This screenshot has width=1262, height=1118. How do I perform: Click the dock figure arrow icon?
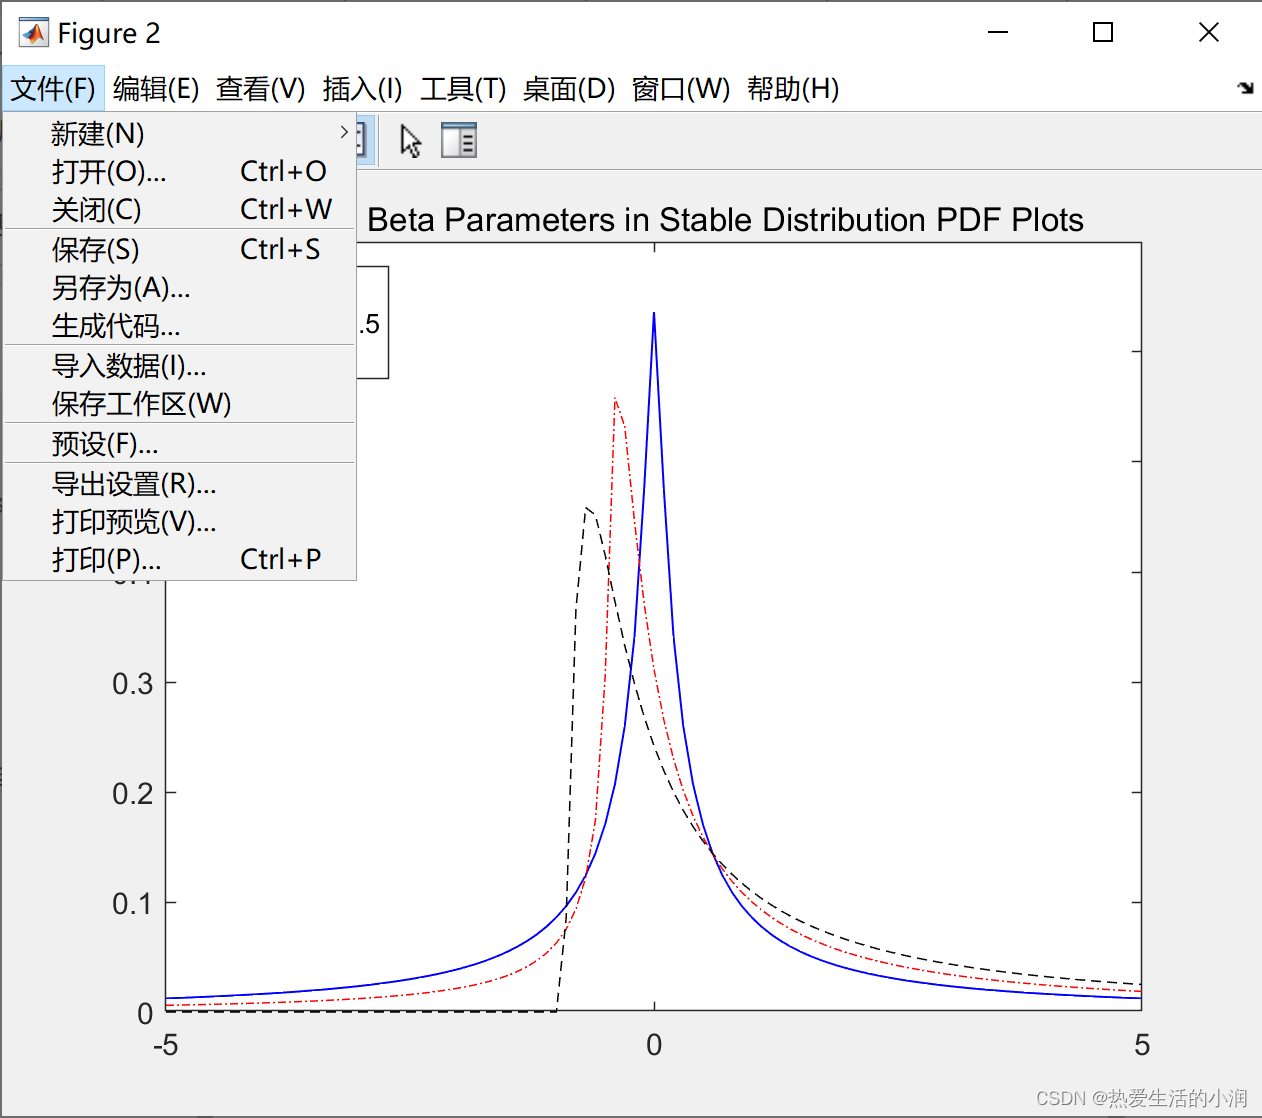click(1245, 88)
